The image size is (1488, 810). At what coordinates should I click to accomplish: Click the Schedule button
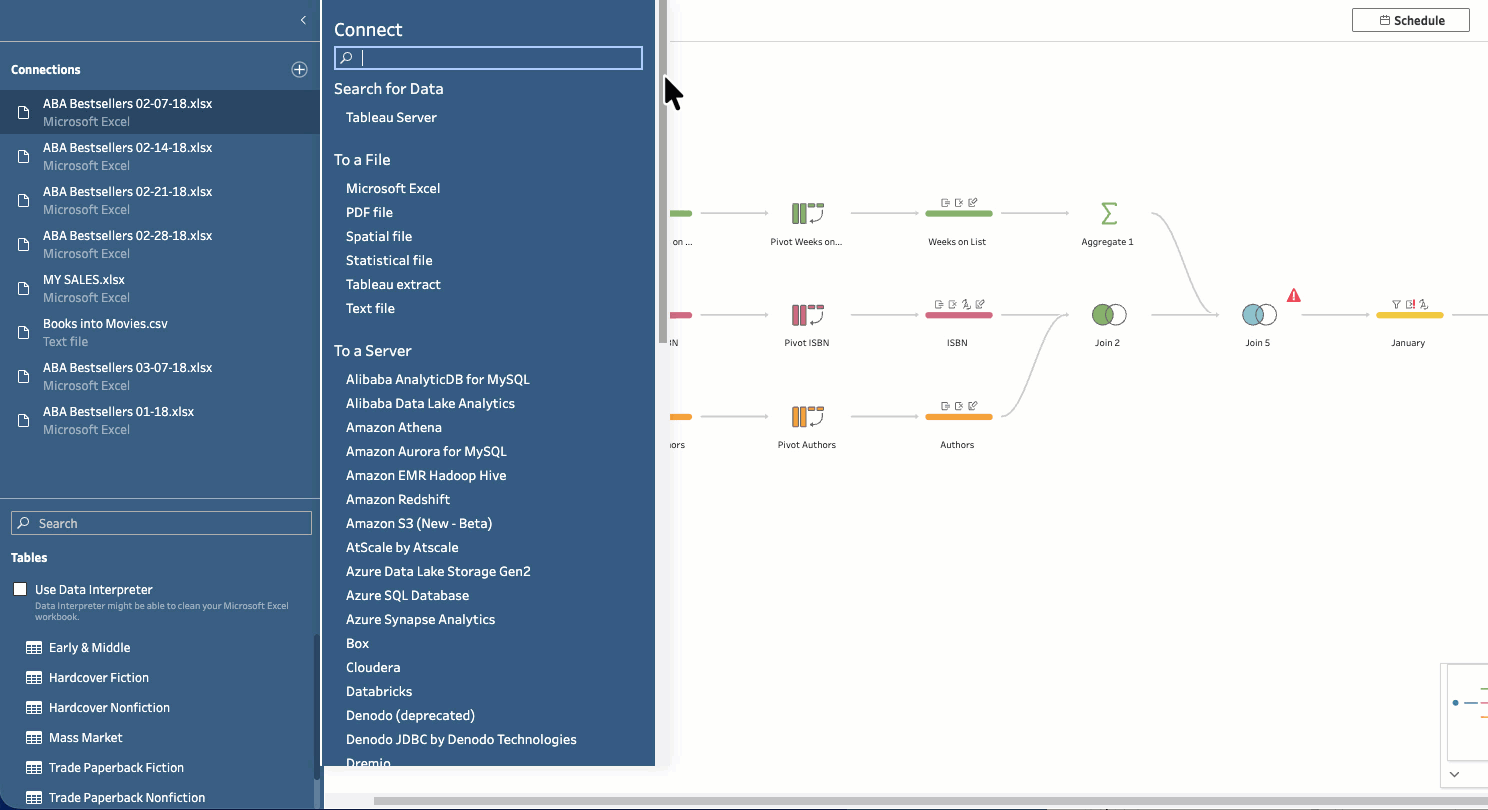(x=1410, y=20)
